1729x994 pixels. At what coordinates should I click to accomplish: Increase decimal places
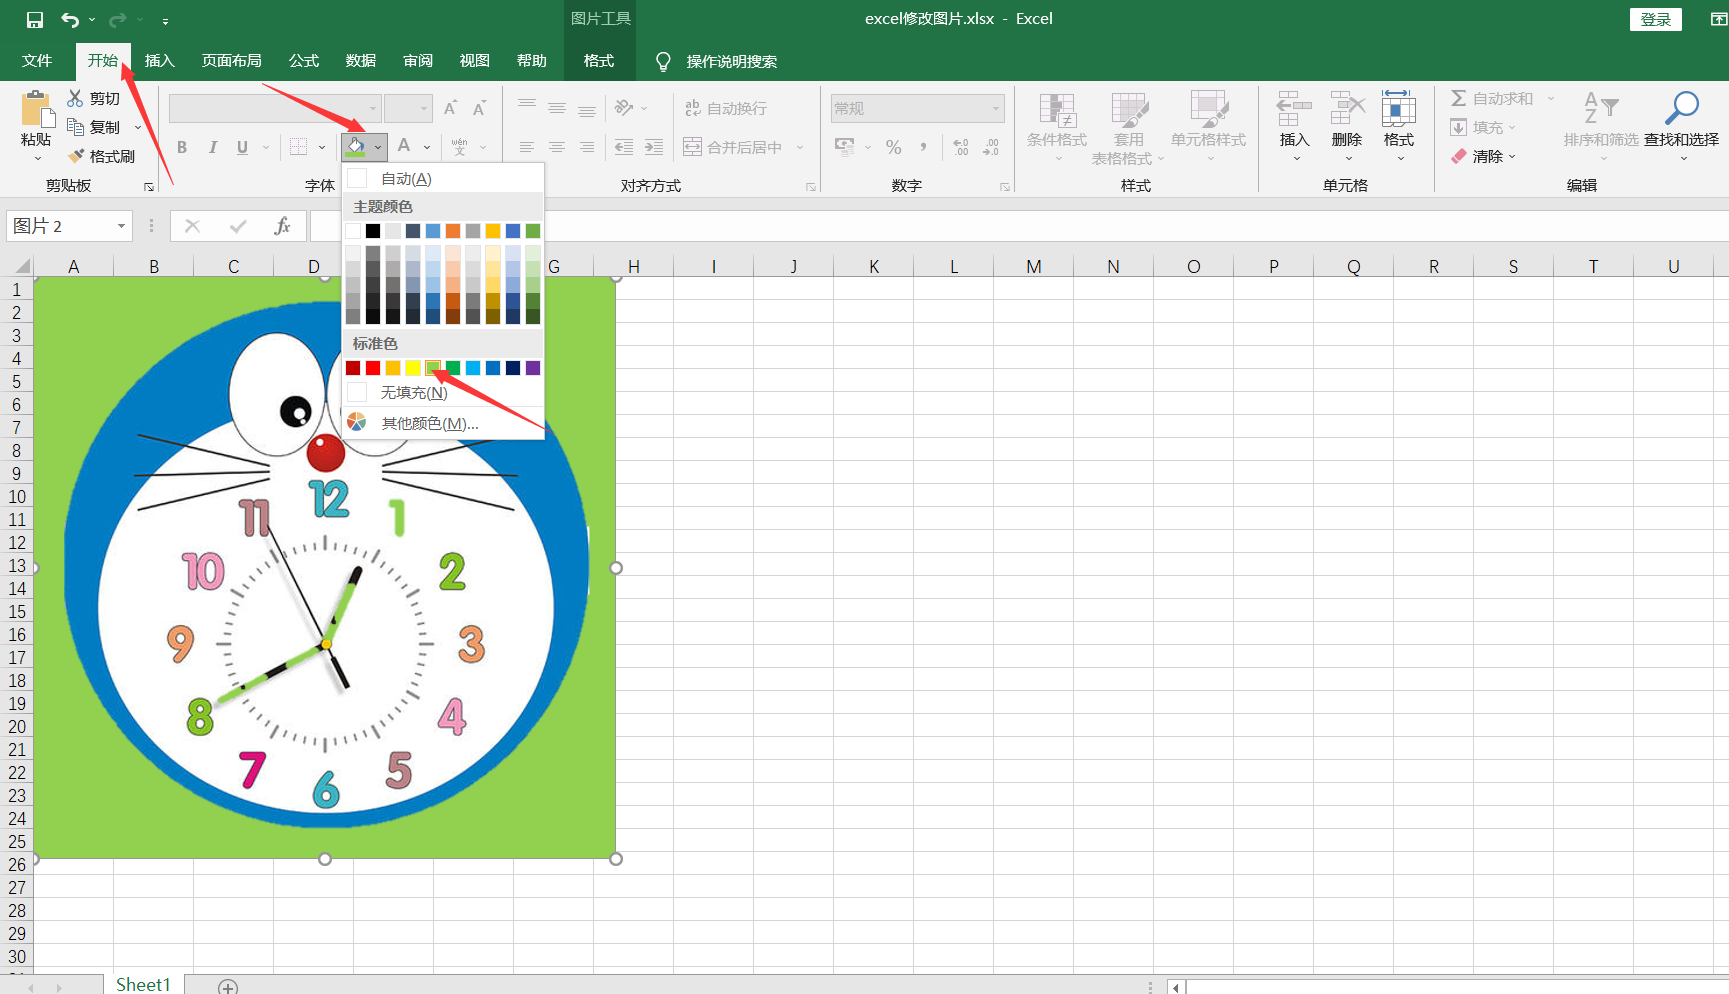pyautogui.click(x=961, y=147)
